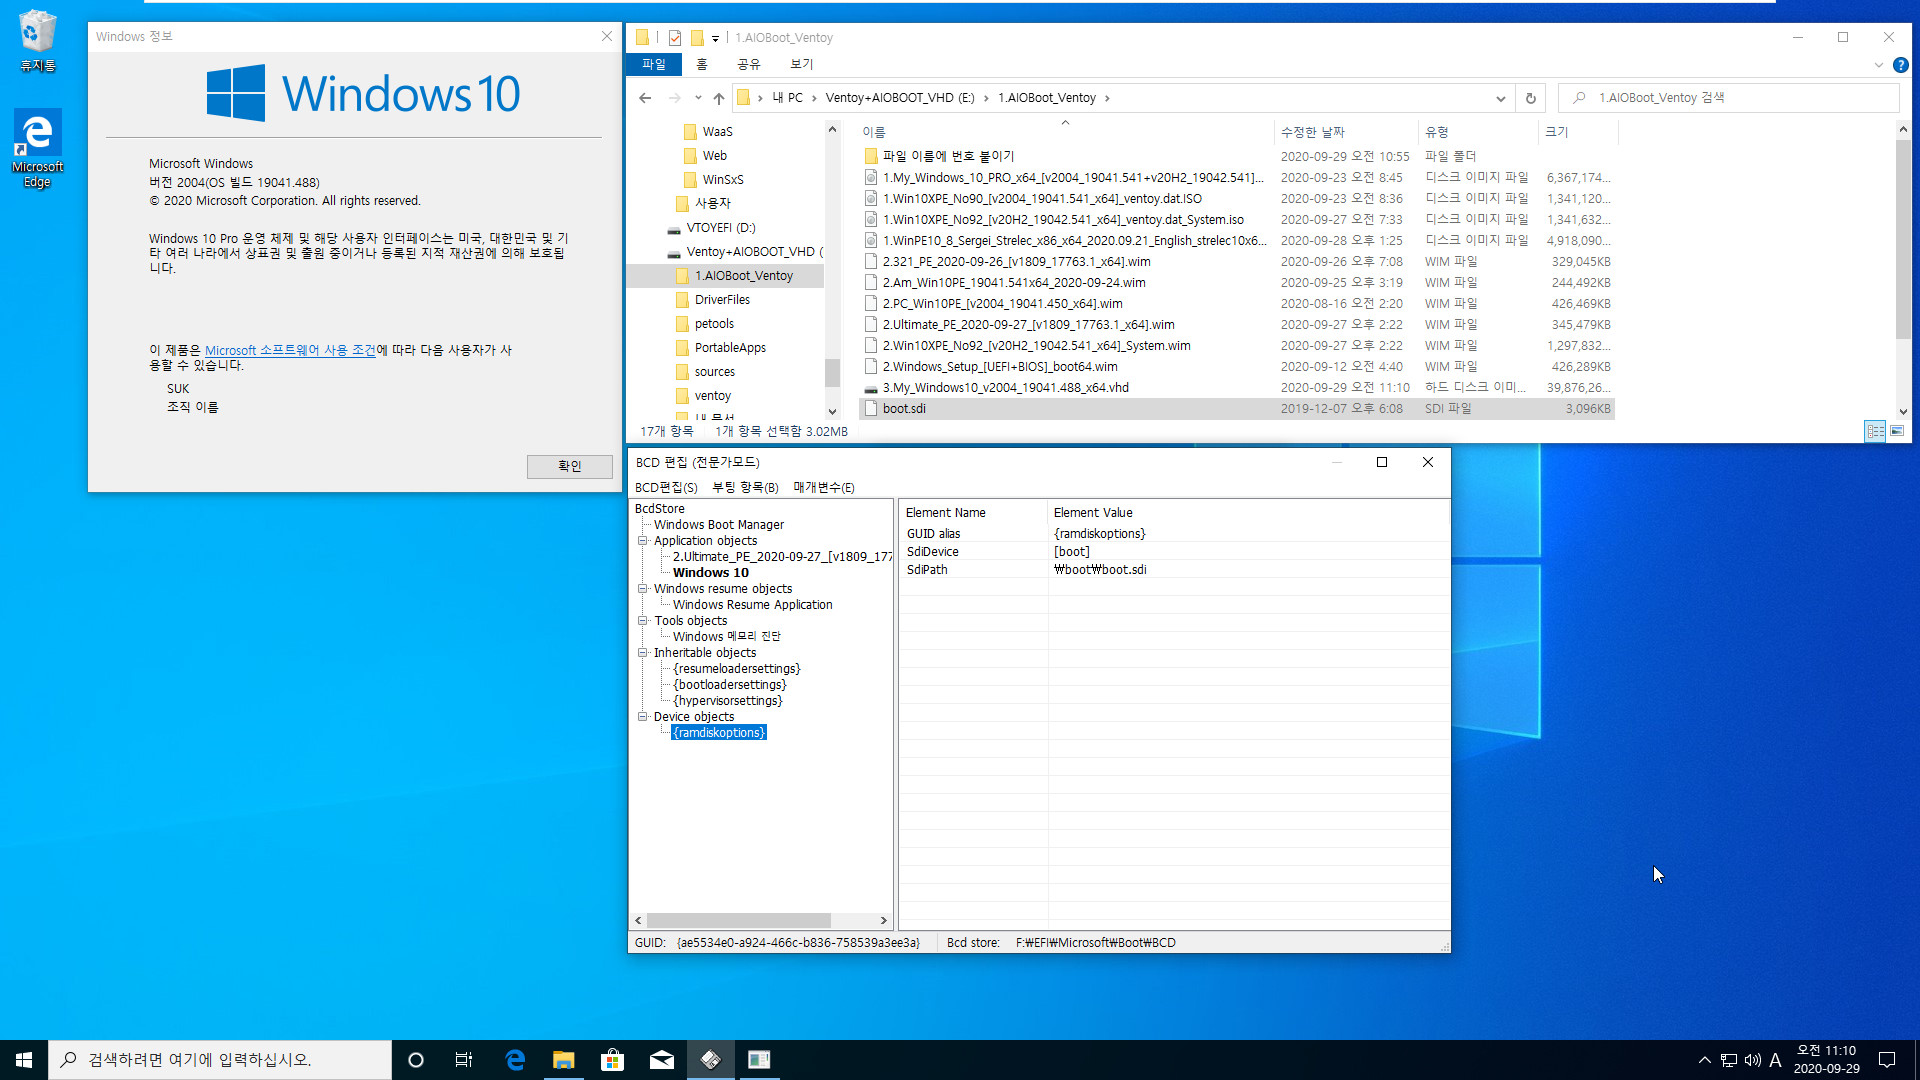Image resolution: width=1920 pixels, height=1080 pixels.
Task: Select {bootloadersettings} tree item
Action: pyautogui.click(x=729, y=685)
